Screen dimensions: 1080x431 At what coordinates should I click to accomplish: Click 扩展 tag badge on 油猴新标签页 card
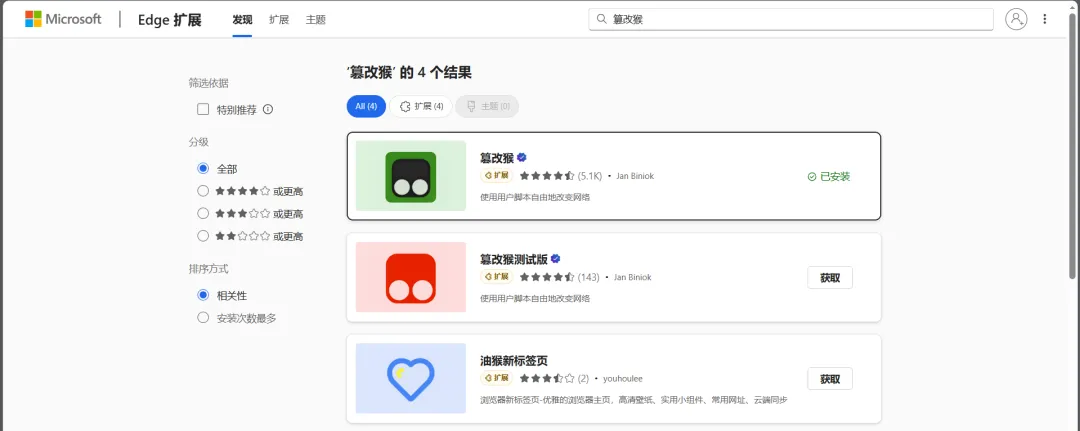(497, 378)
